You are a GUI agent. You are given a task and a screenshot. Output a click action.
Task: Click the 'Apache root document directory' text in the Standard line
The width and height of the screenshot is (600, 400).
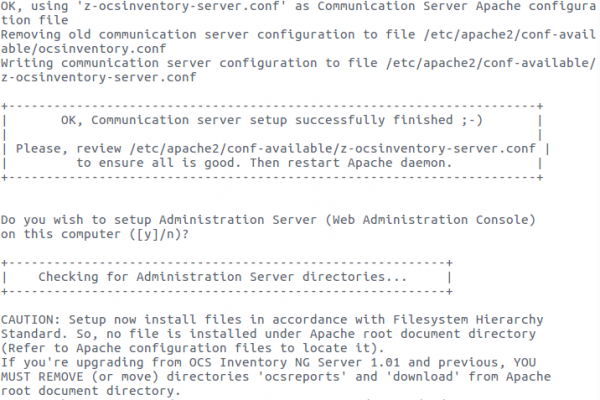(x=423, y=334)
